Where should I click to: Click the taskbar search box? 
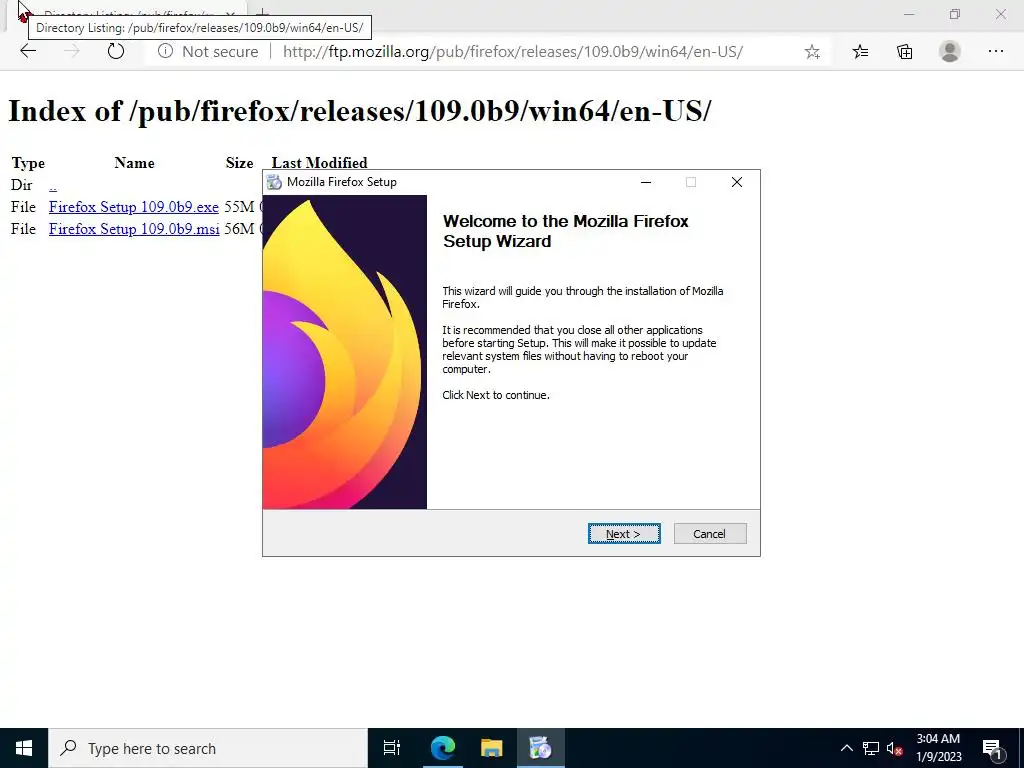tap(208, 748)
